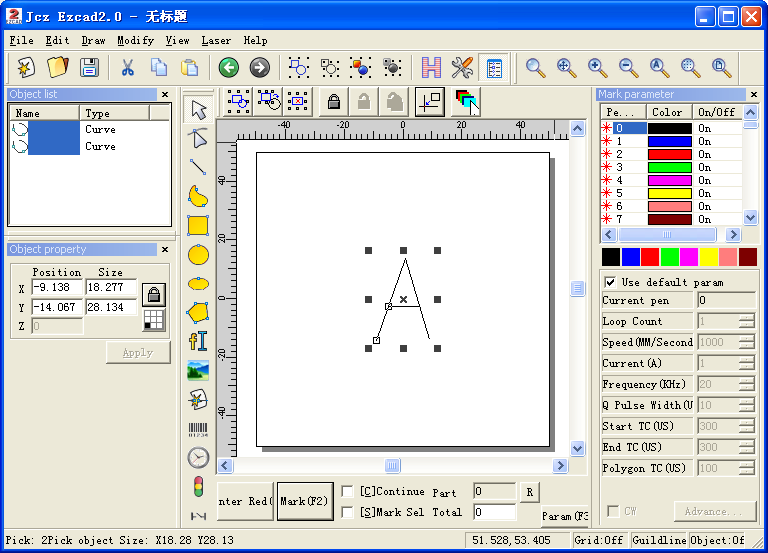Select the Line draw tool
Viewport: 768px width, 553px height.
click(198, 168)
